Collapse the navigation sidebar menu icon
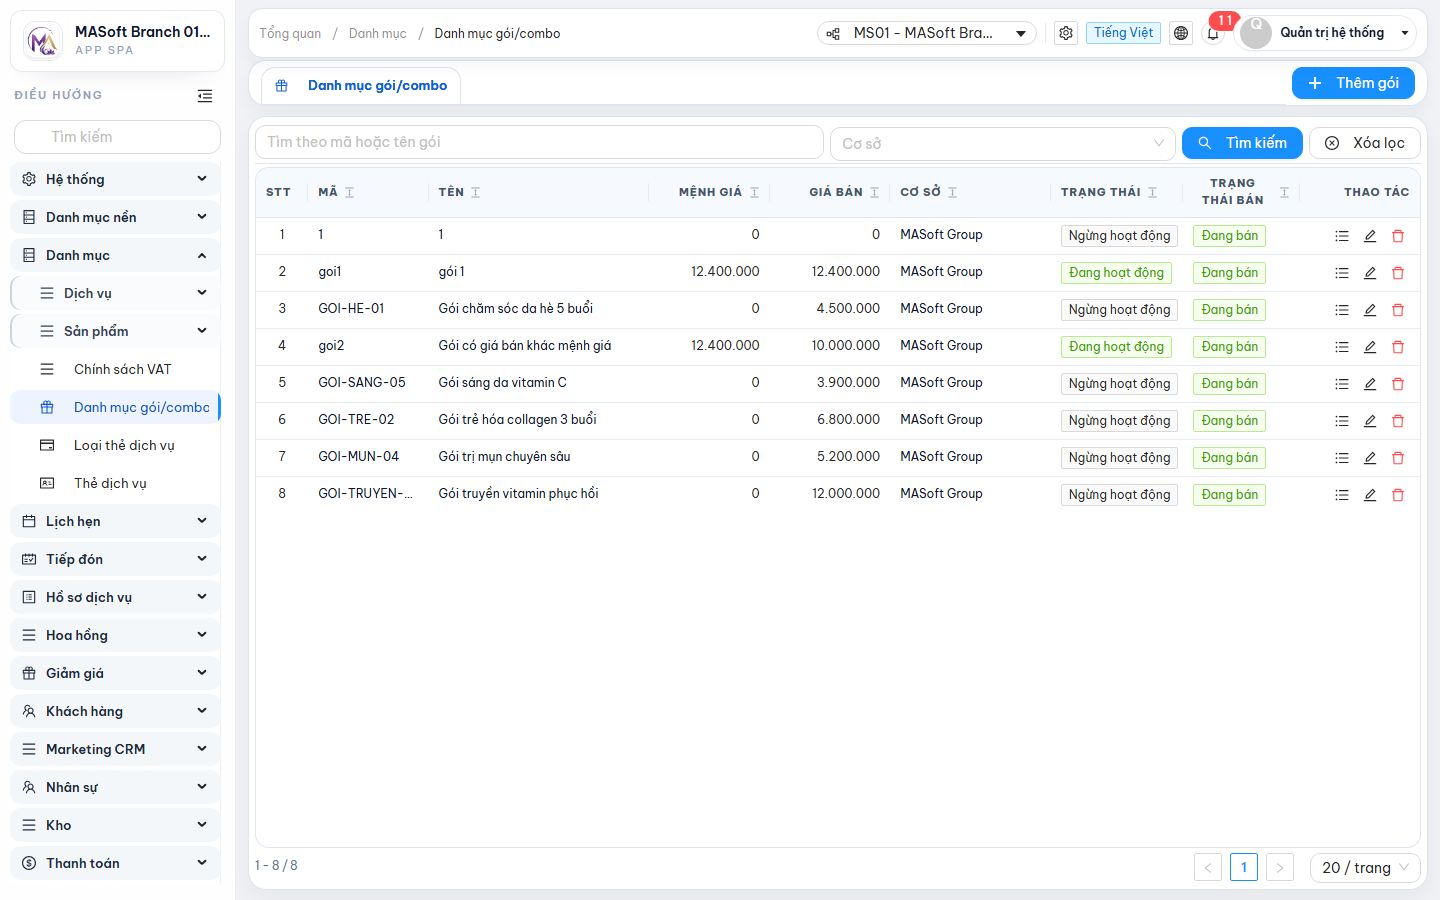 coord(205,96)
